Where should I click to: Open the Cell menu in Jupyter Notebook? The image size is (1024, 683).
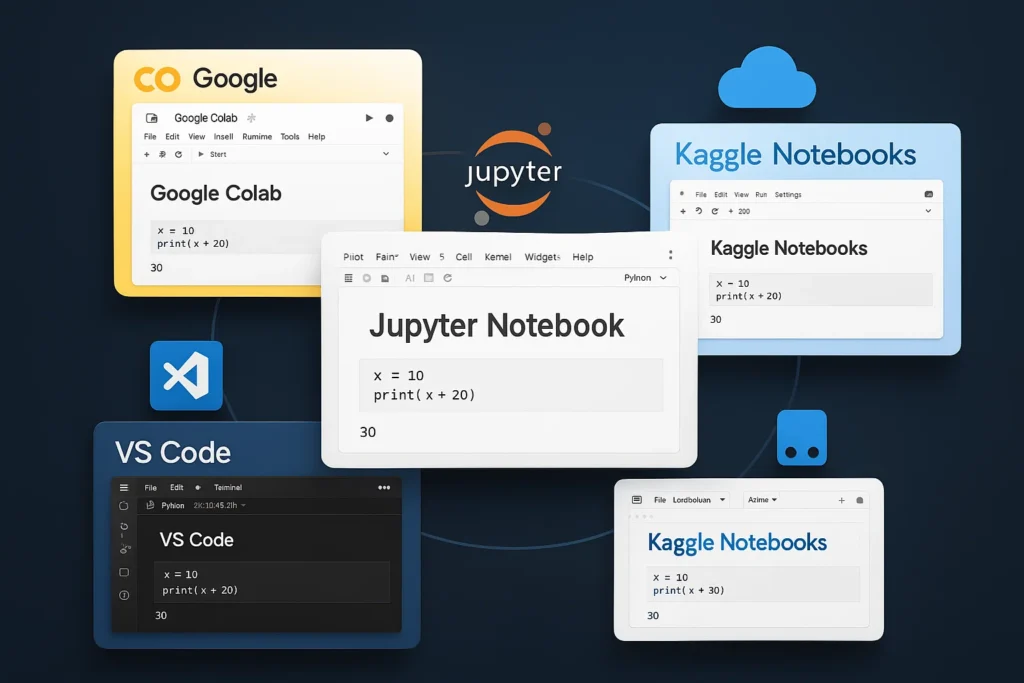464,257
